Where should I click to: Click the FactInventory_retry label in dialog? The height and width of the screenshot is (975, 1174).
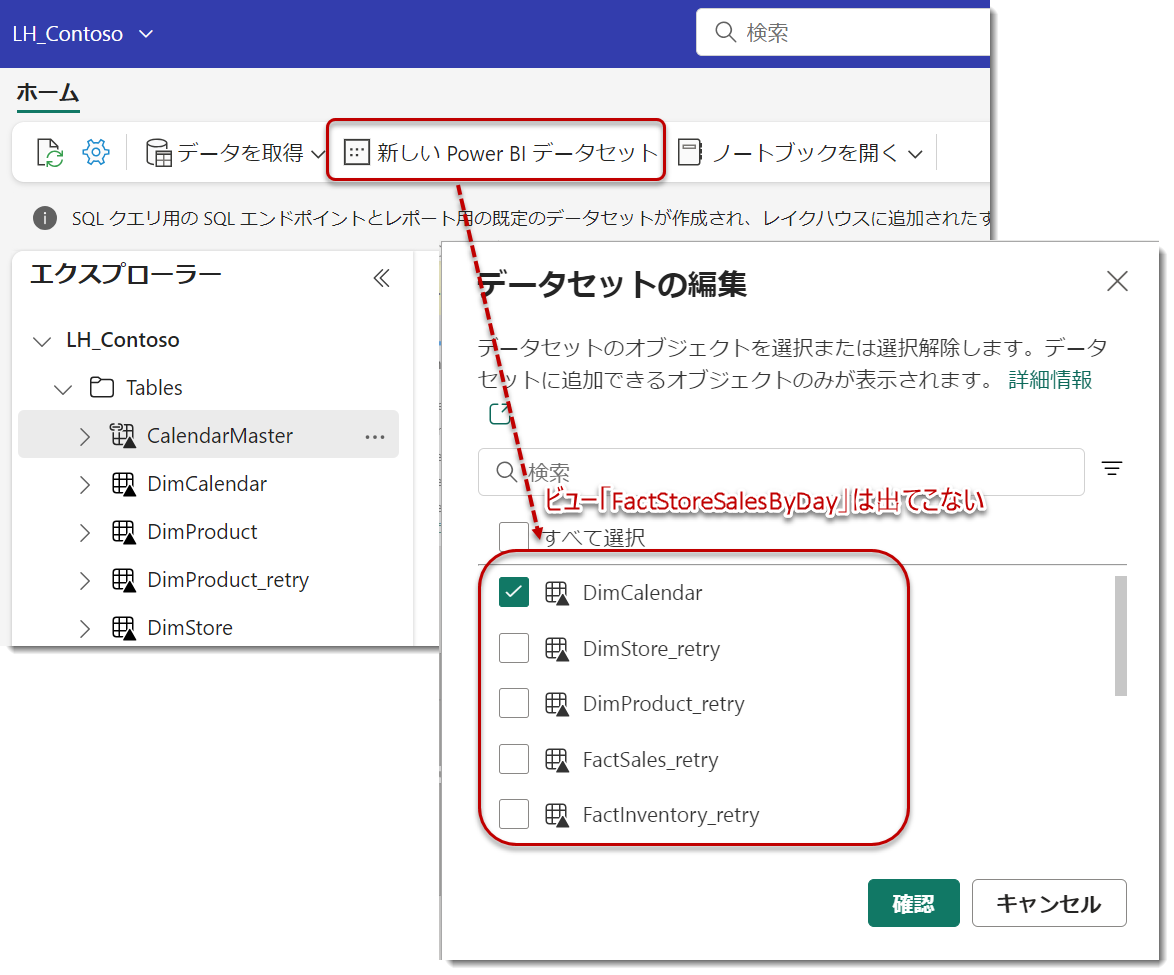click(671, 815)
